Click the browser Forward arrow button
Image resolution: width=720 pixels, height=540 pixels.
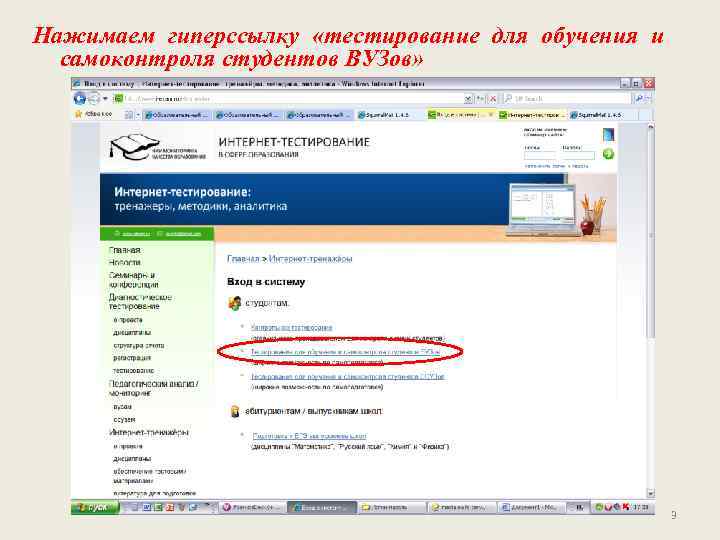click(94, 98)
